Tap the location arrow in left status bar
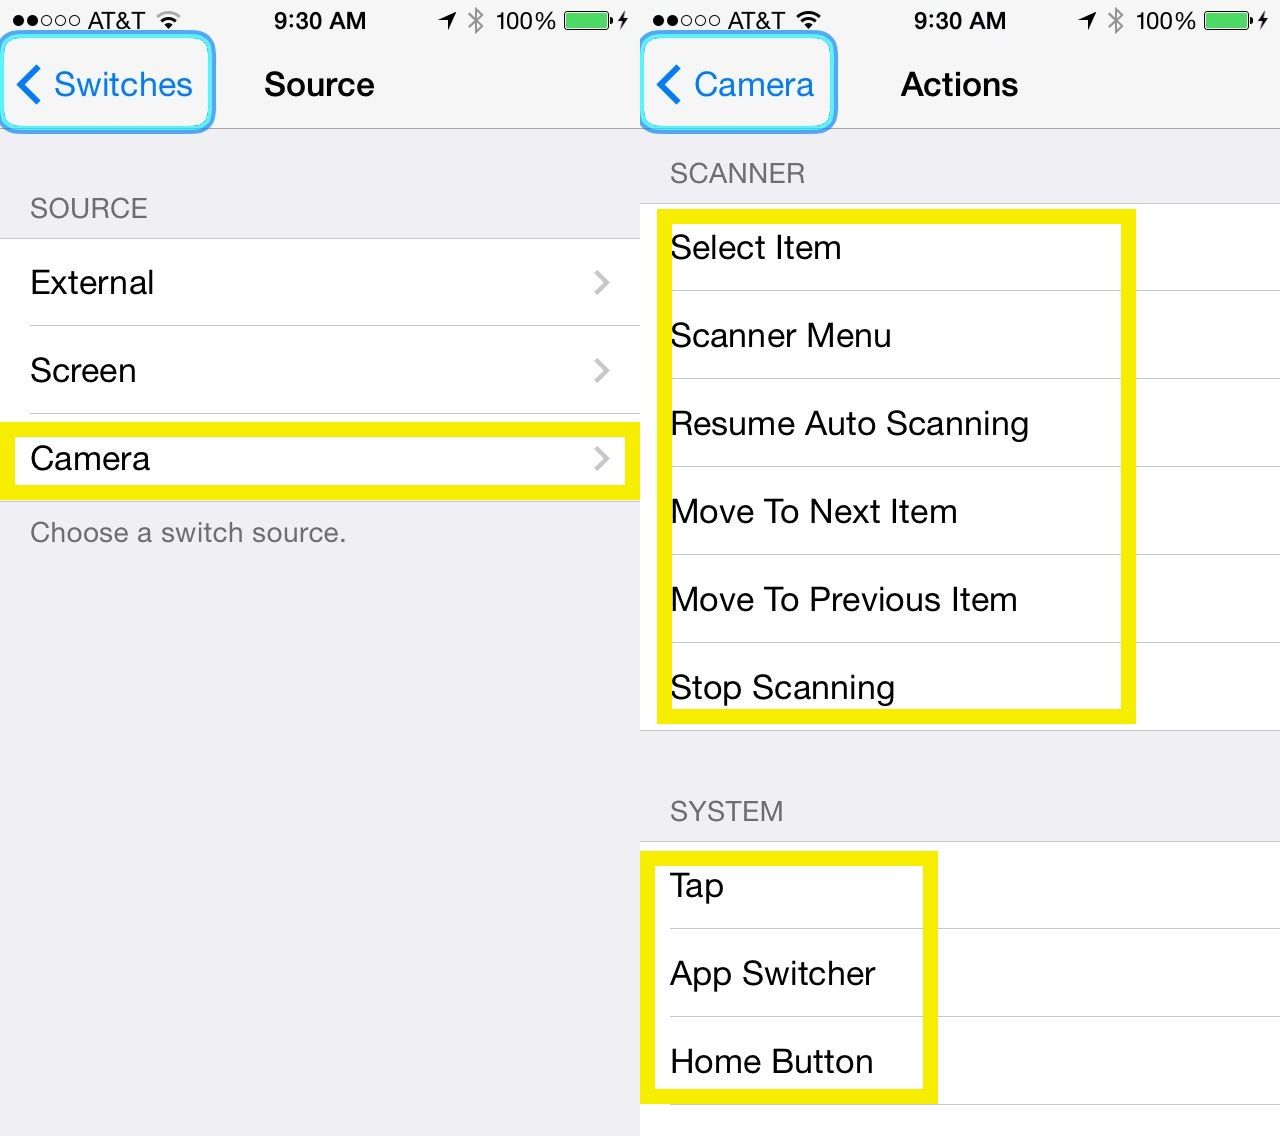The height and width of the screenshot is (1136, 1280). pos(448,20)
